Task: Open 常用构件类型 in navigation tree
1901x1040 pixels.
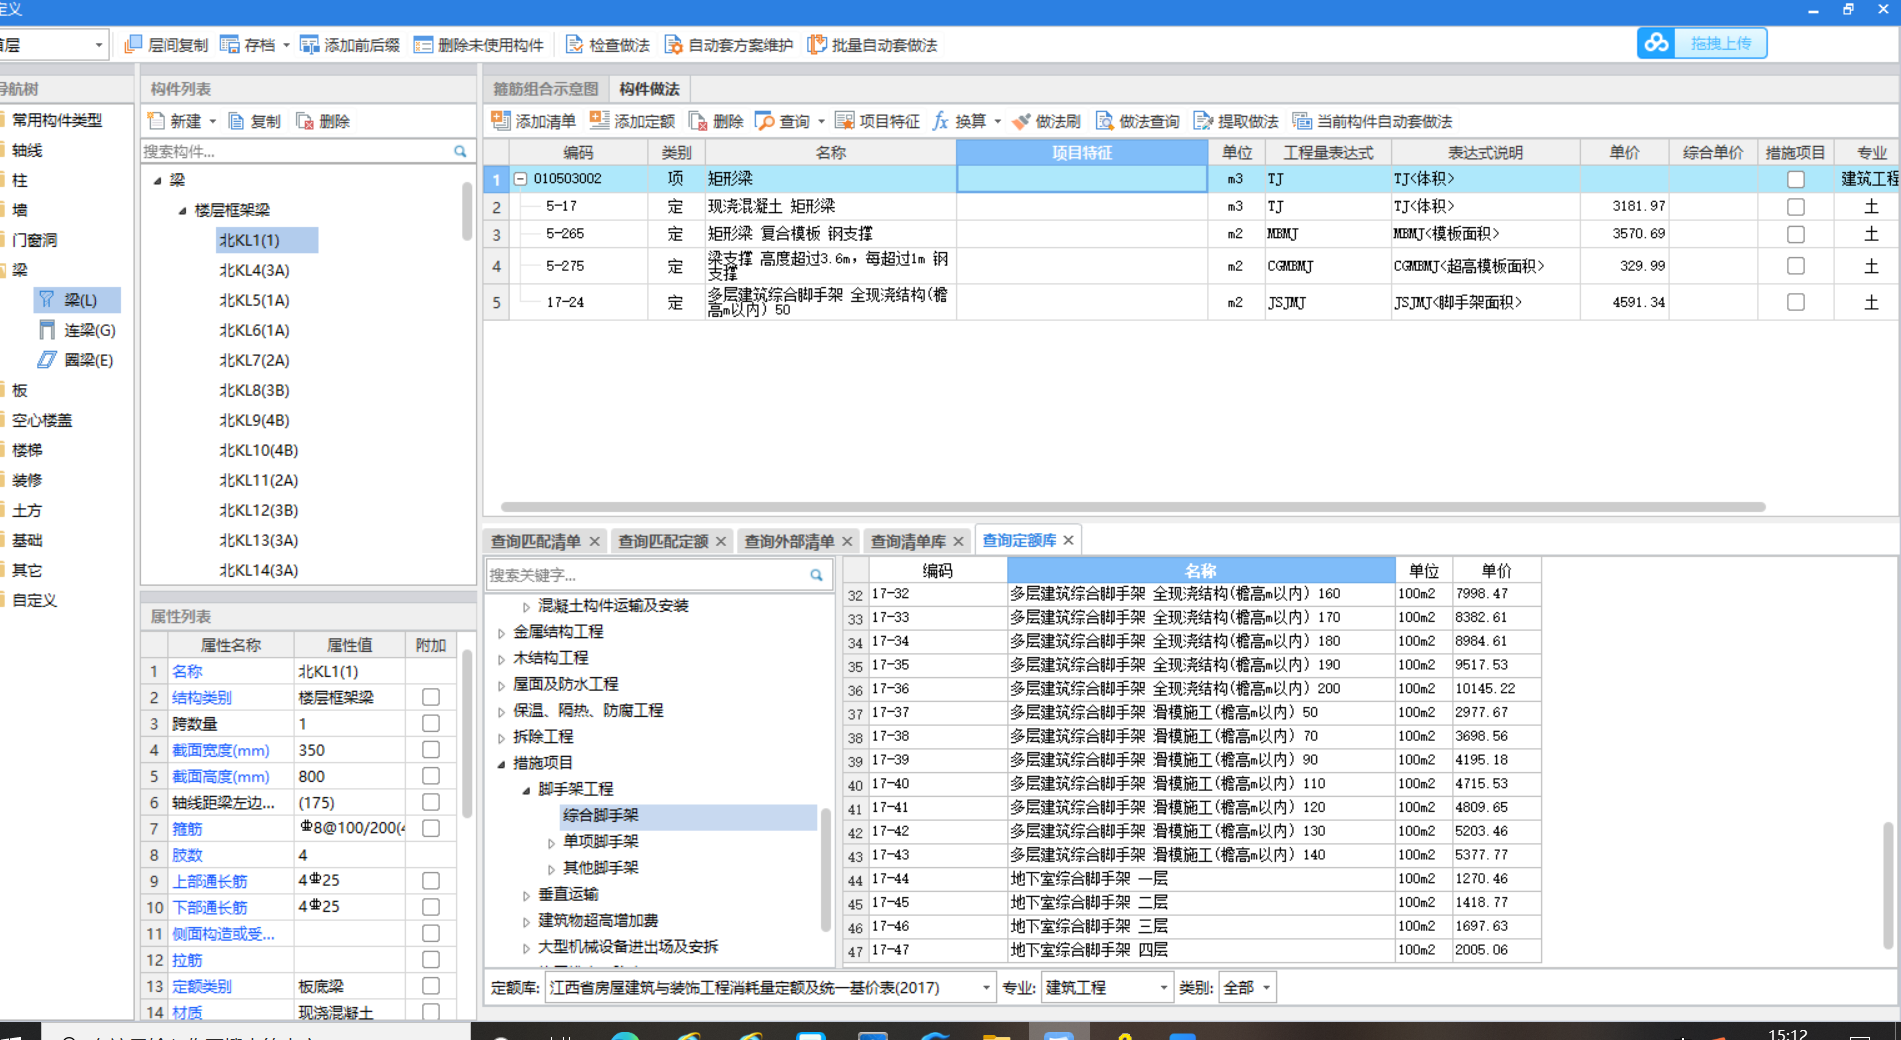Action: pos(57,120)
